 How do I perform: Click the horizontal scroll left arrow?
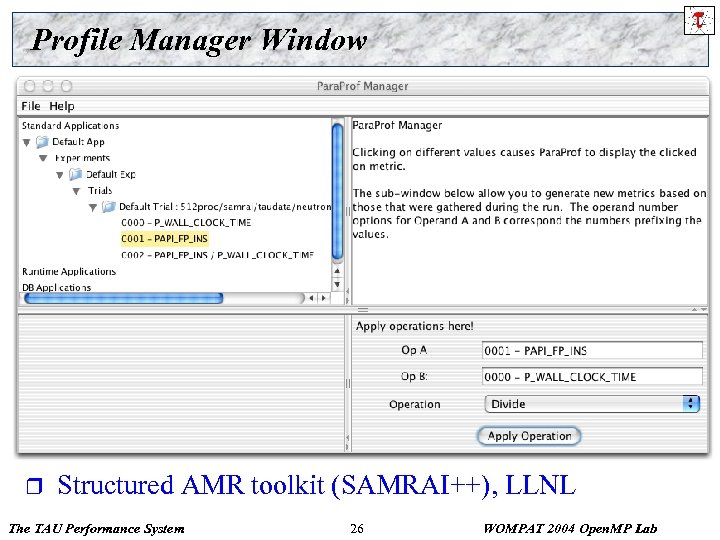[x=311, y=298]
